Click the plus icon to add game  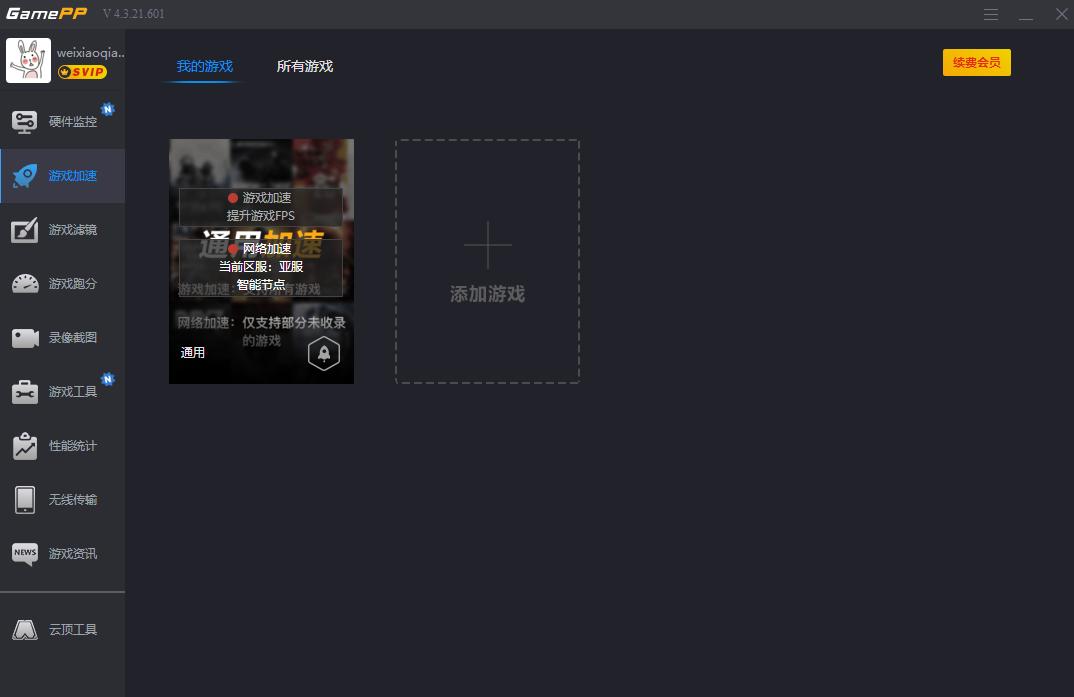488,244
